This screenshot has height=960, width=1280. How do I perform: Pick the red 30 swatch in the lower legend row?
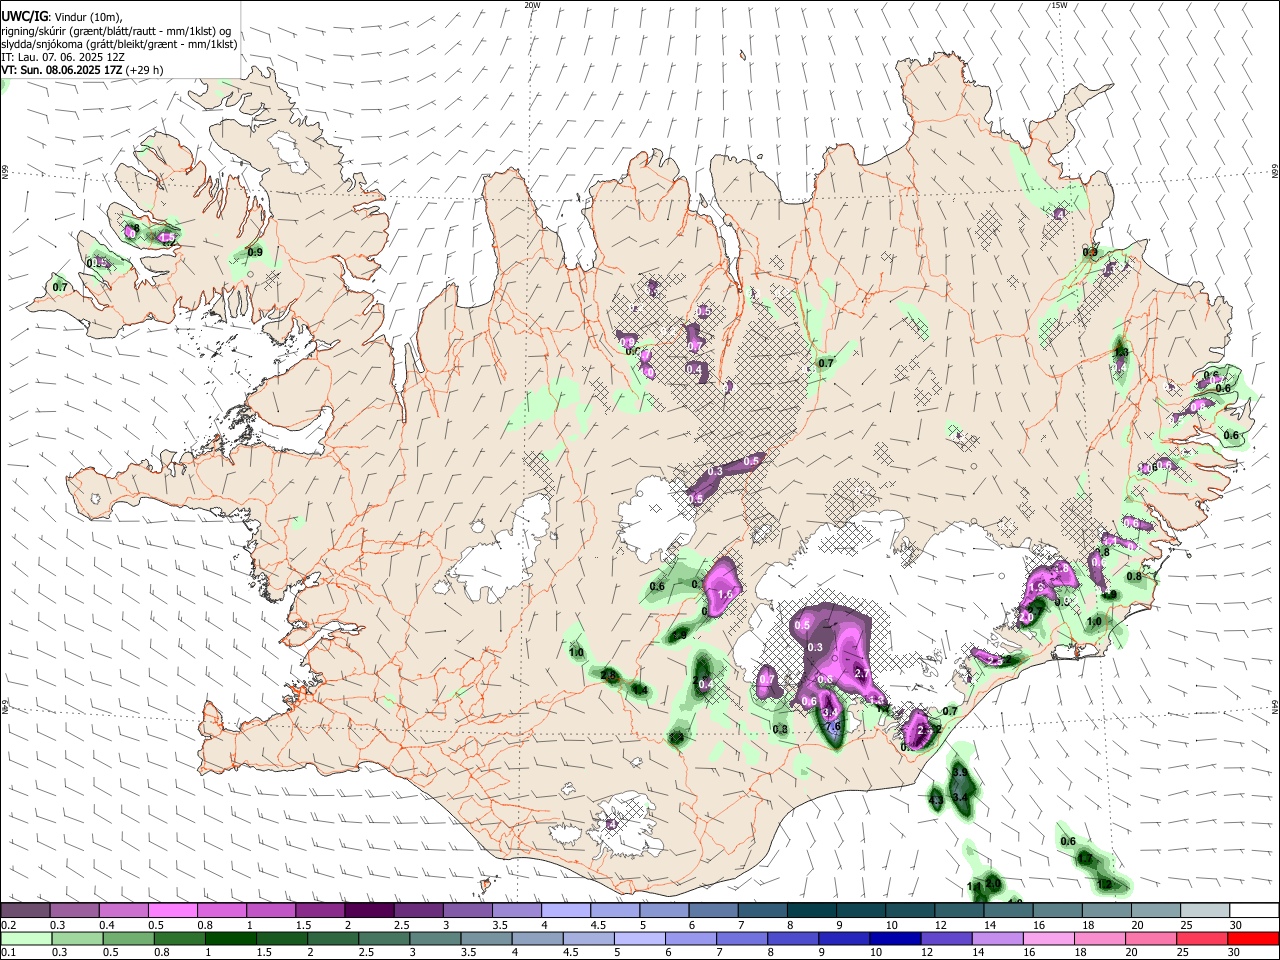pyautogui.click(x=1254, y=938)
